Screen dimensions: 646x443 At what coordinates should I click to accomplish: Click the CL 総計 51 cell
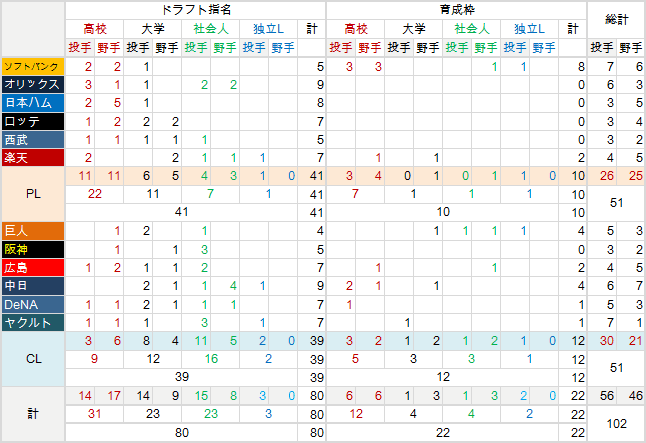point(616,368)
